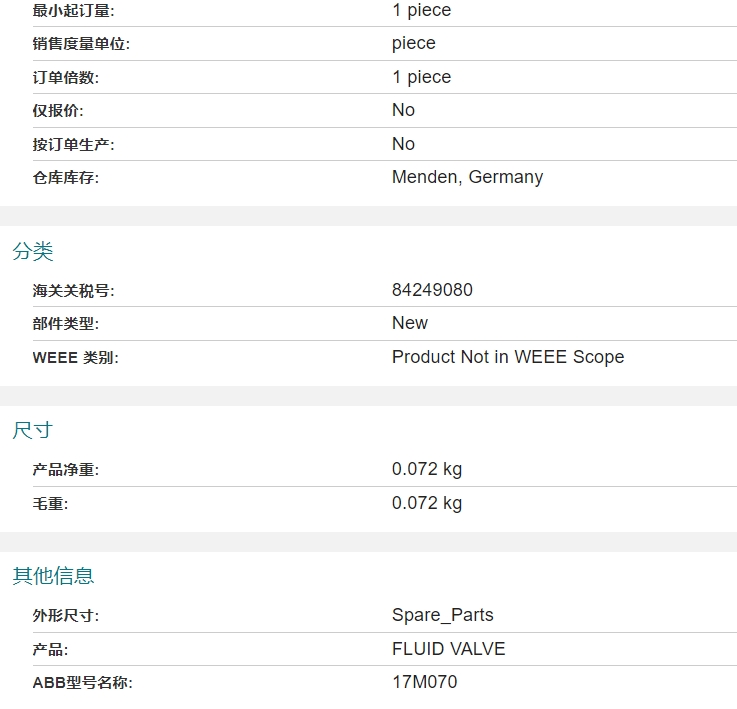Click the 订单倍数 value 1 piece
This screenshot has width=737, height=709.
[x=422, y=77]
